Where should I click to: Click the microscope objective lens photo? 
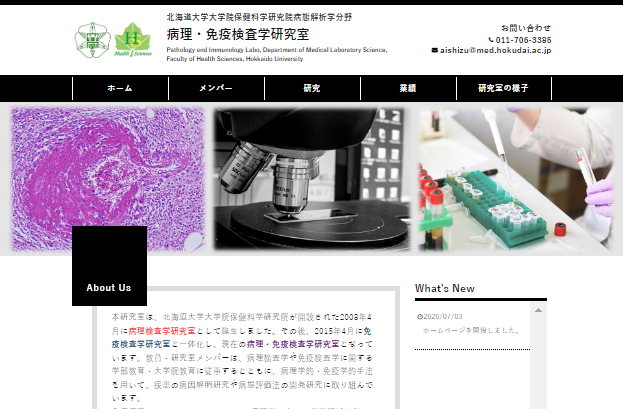312,179
